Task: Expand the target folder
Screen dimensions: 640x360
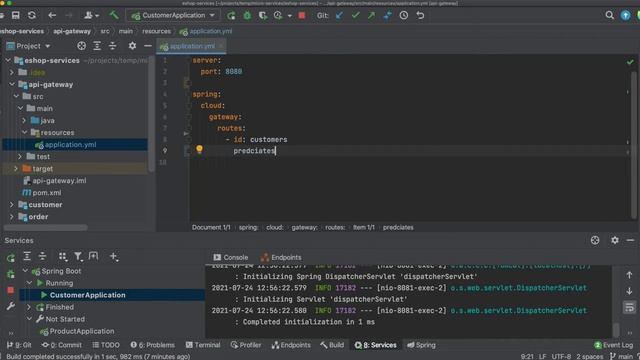Action: [x=16, y=169]
